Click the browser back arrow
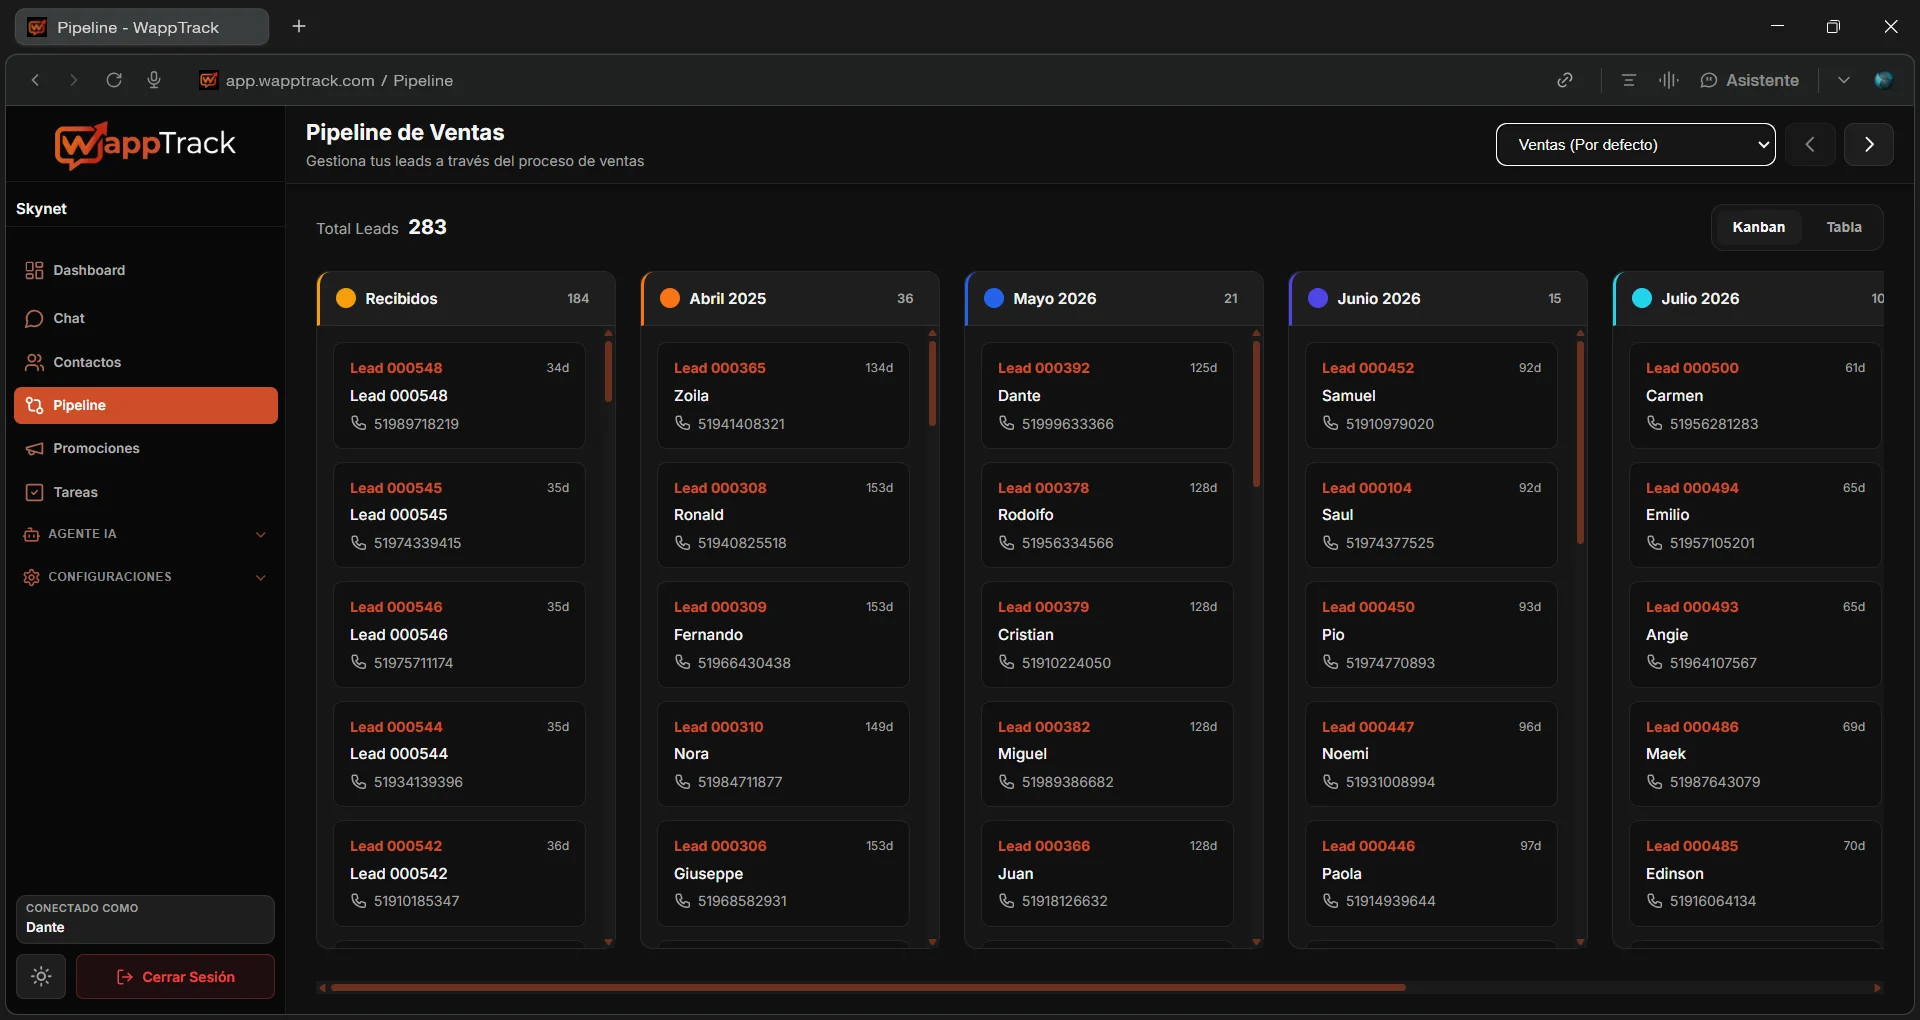The height and width of the screenshot is (1020, 1920). point(36,80)
